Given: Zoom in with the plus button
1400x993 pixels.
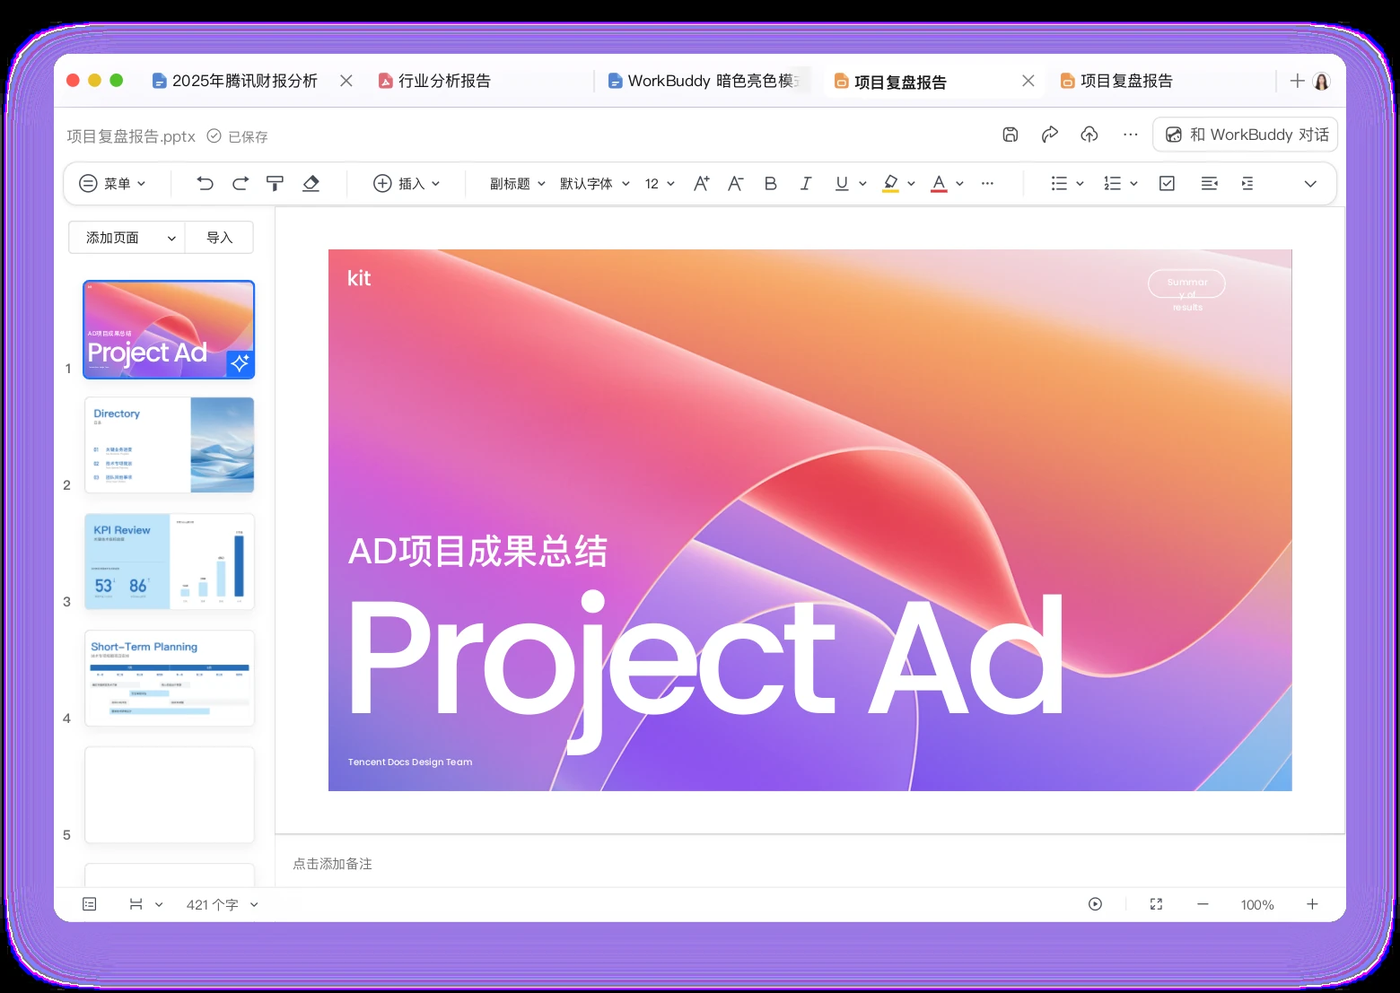Looking at the screenshot, I should [x=1312, y=904].
